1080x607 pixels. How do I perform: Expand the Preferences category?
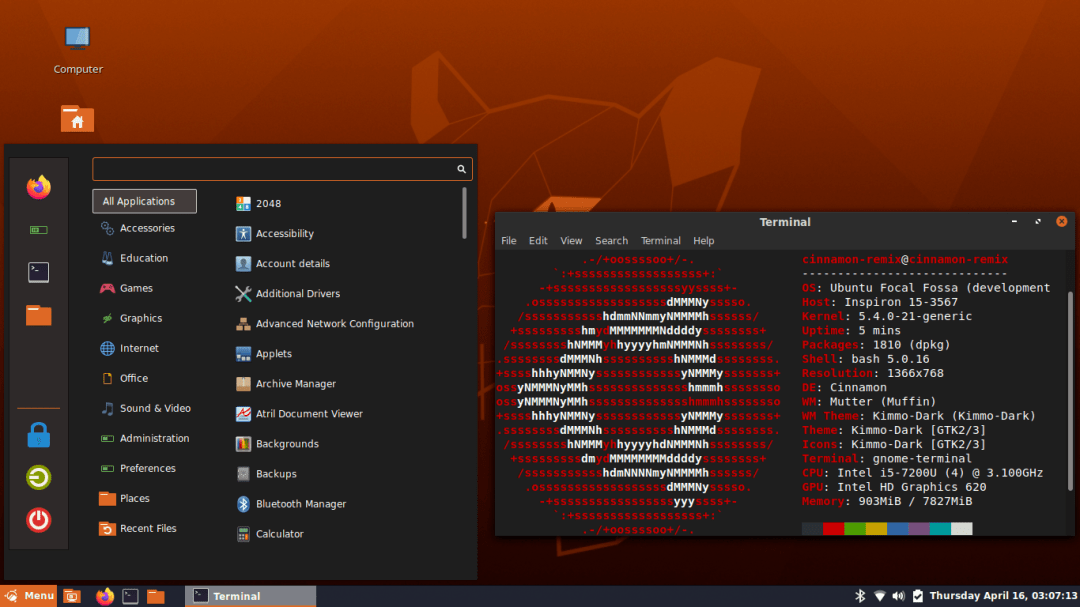pos(147,468)
